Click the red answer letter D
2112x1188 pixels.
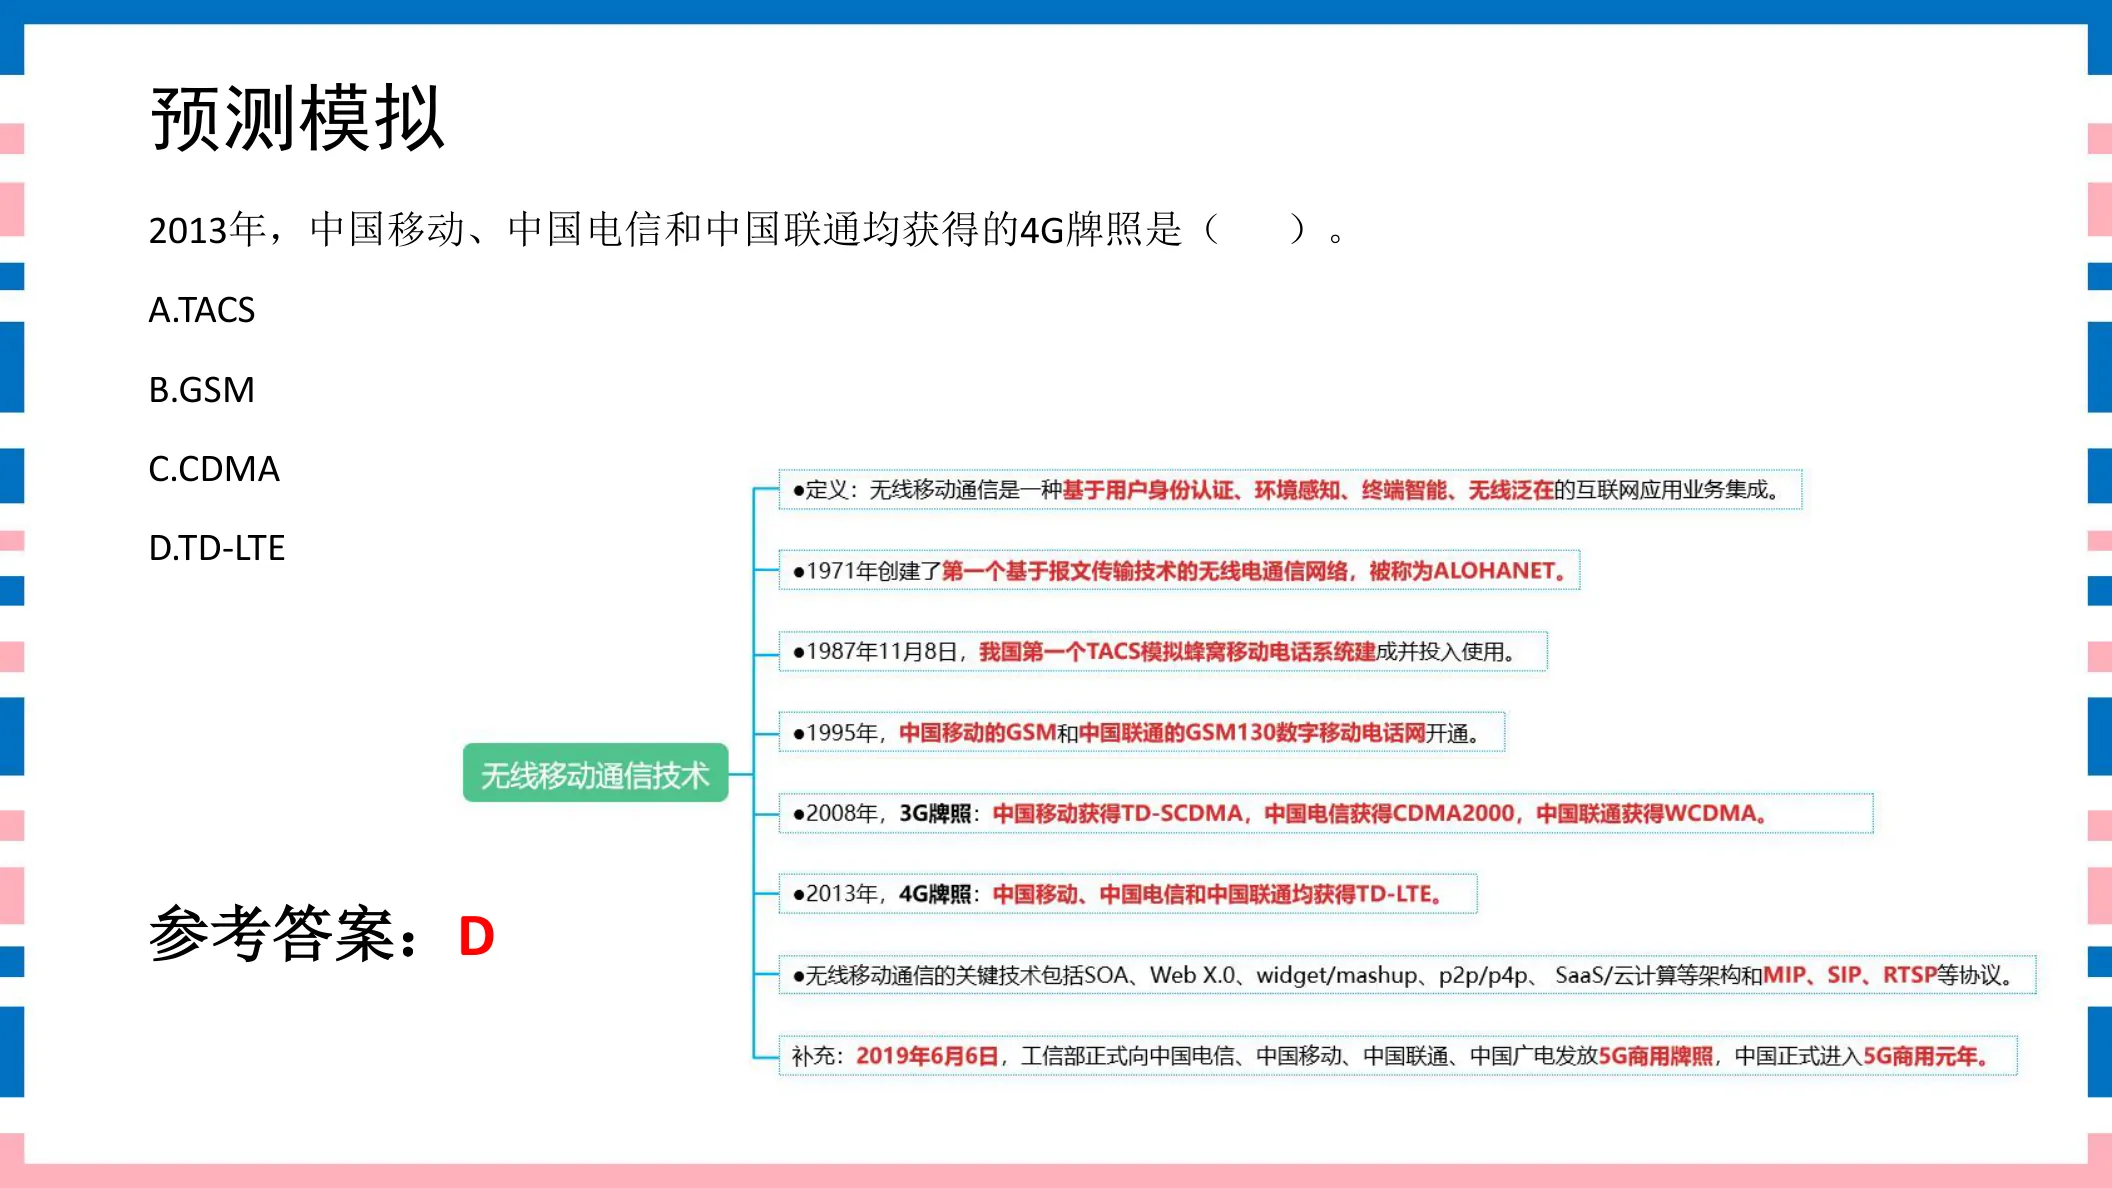[x=477, y=937]
